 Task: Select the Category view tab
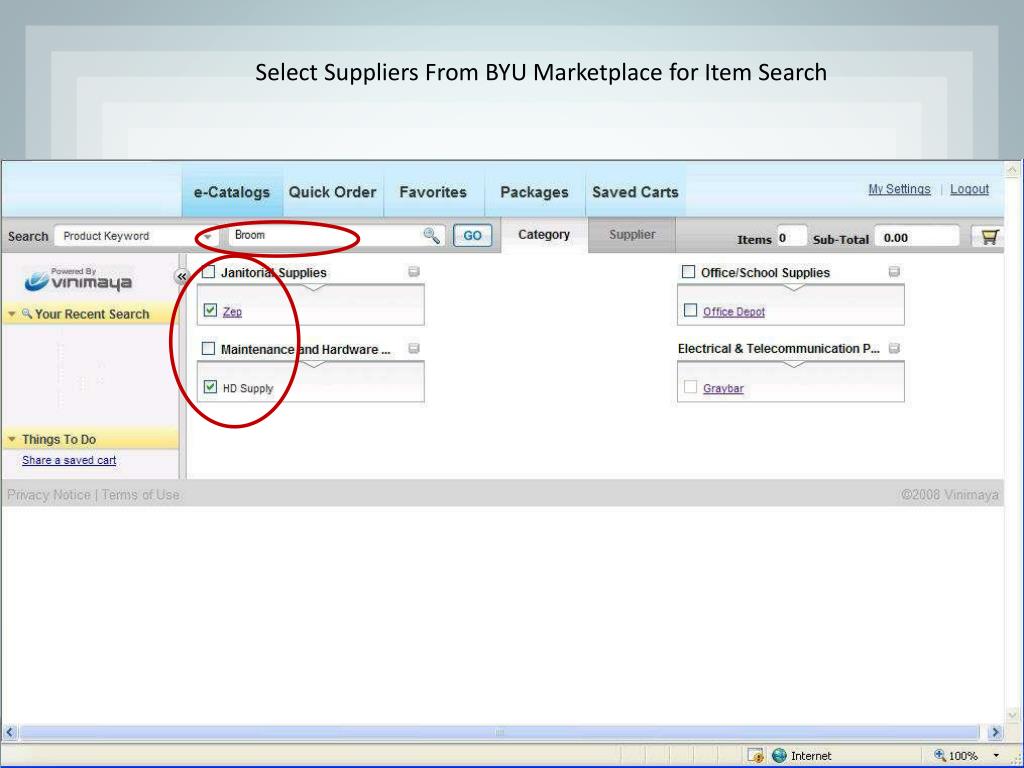(x=544, y=234)
